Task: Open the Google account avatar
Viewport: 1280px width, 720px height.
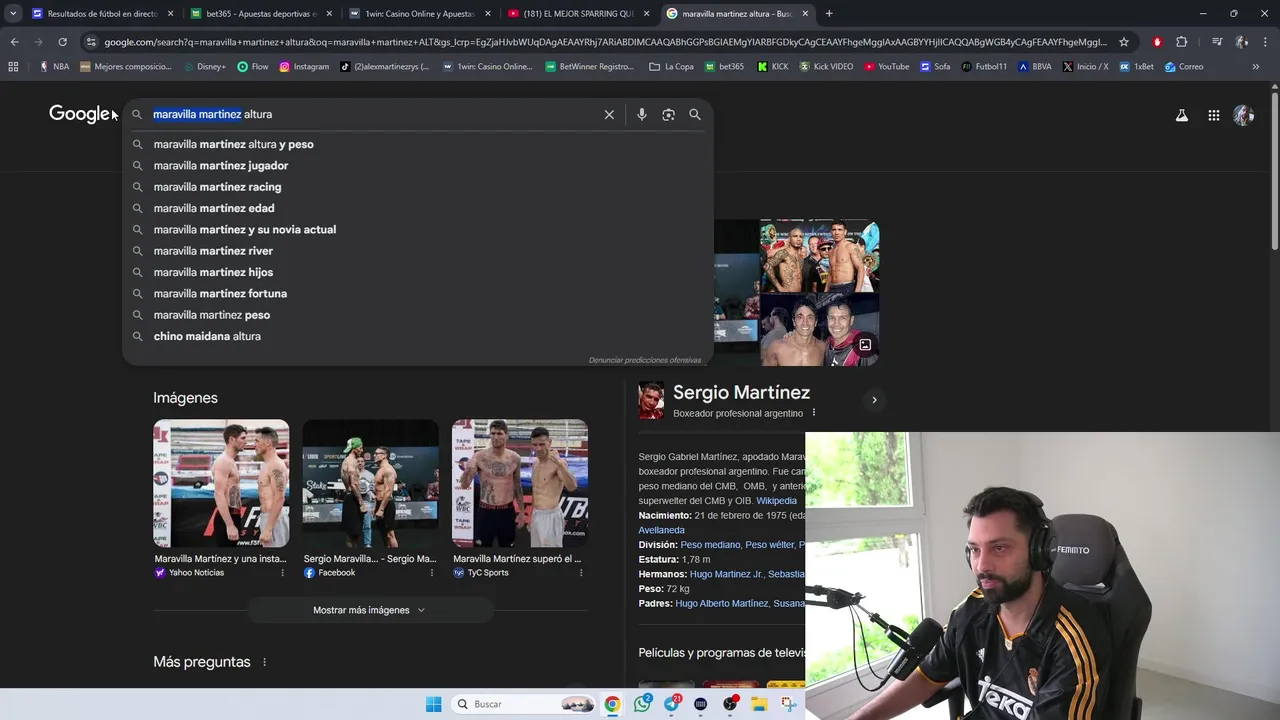Action: (x=1243, y=115)
